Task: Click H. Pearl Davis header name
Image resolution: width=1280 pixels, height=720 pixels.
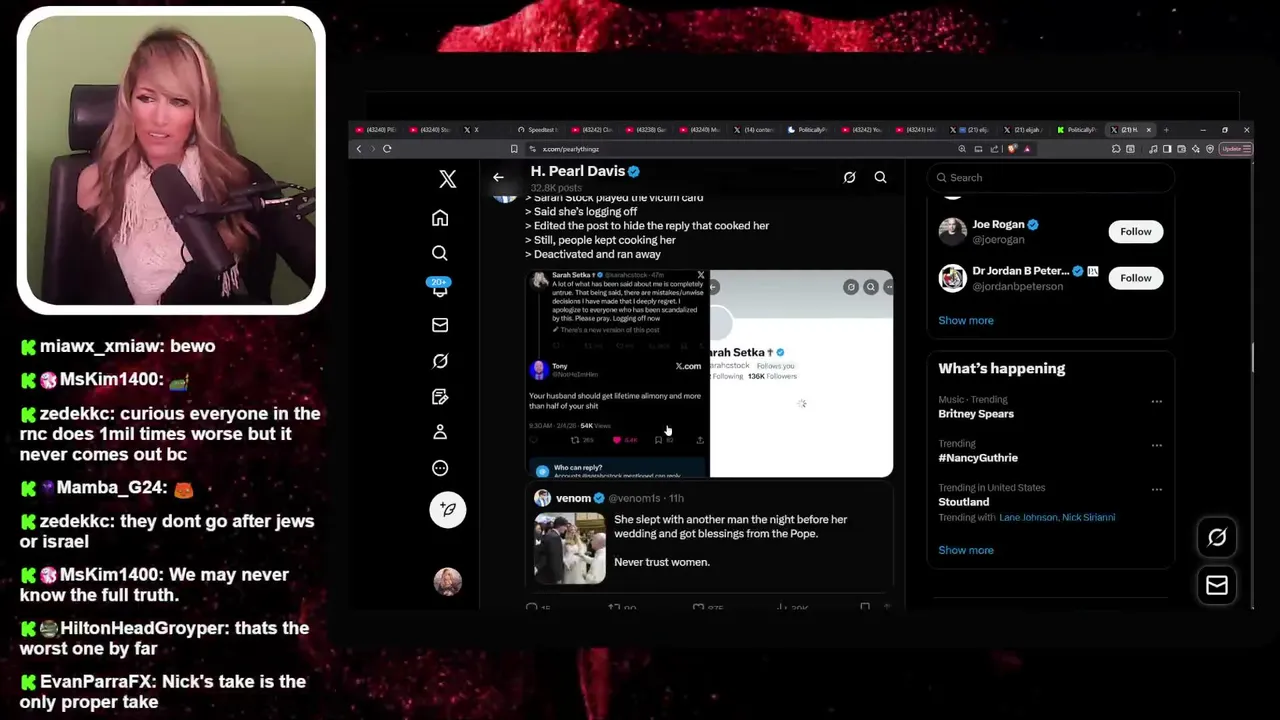Action: click(x=577, y=171)
